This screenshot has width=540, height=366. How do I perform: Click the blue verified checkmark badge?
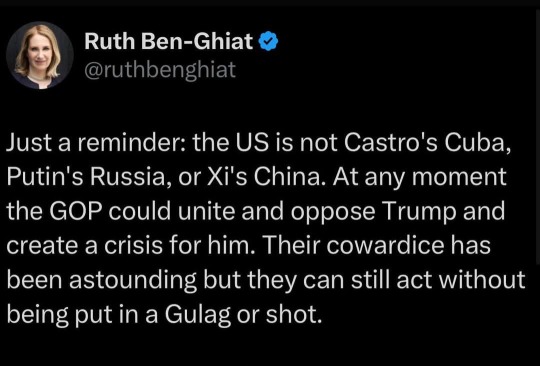(x=268, y=42)
